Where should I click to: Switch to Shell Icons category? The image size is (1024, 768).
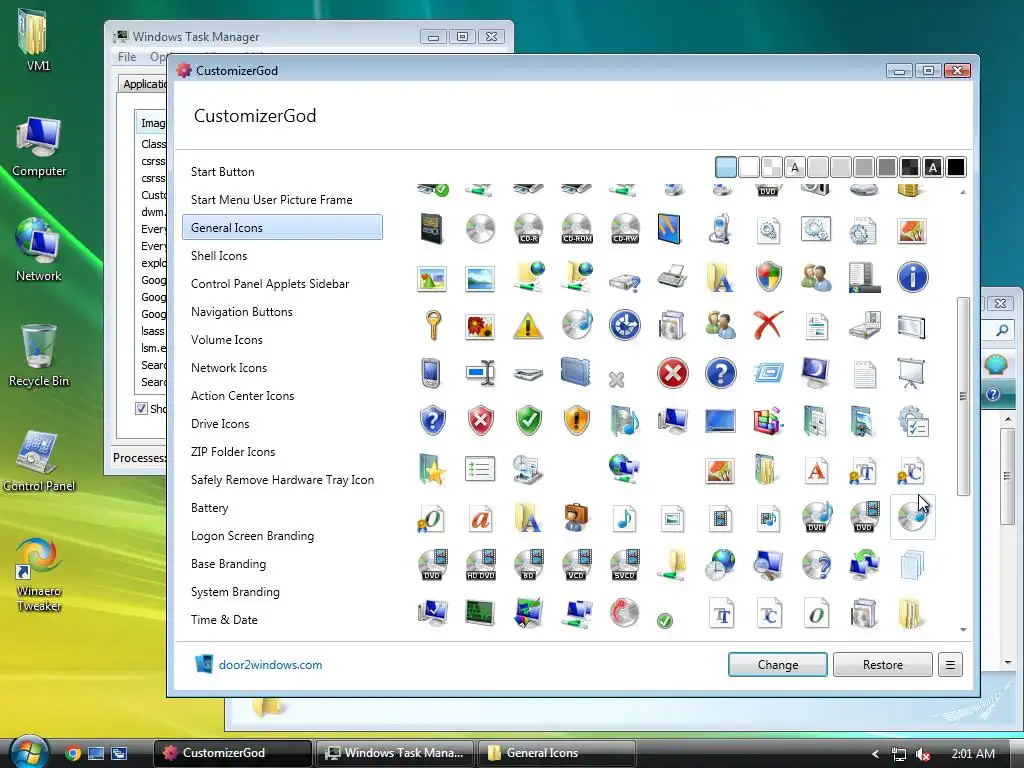point(219,256)
